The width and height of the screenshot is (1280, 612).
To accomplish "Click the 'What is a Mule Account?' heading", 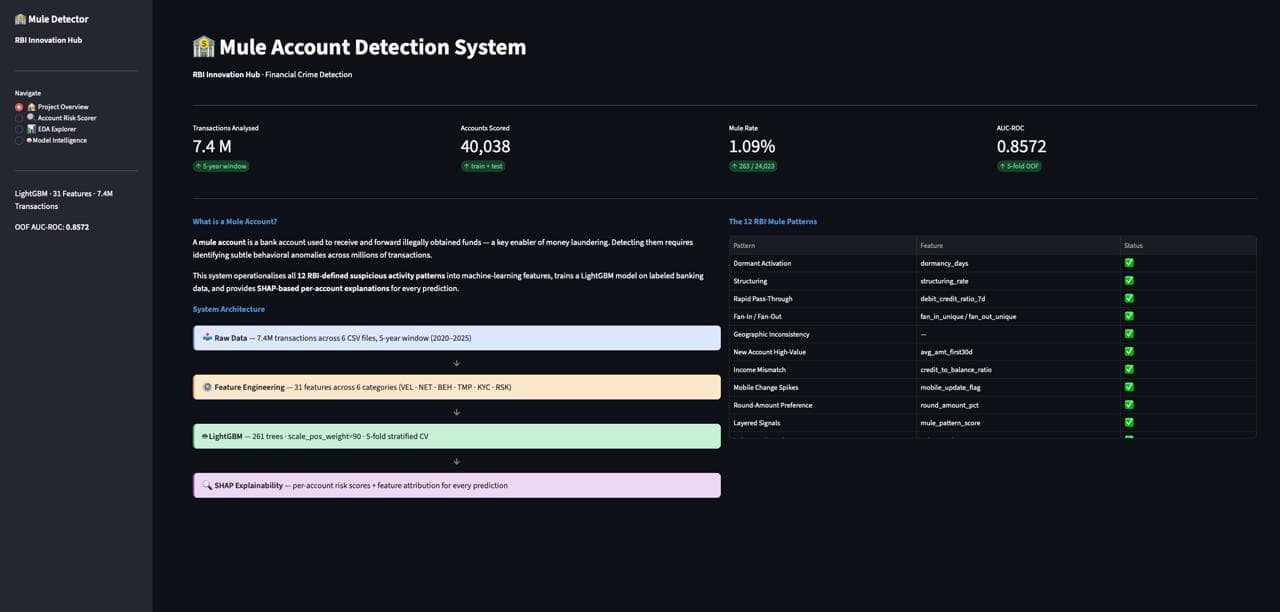I will pos(235,222).
